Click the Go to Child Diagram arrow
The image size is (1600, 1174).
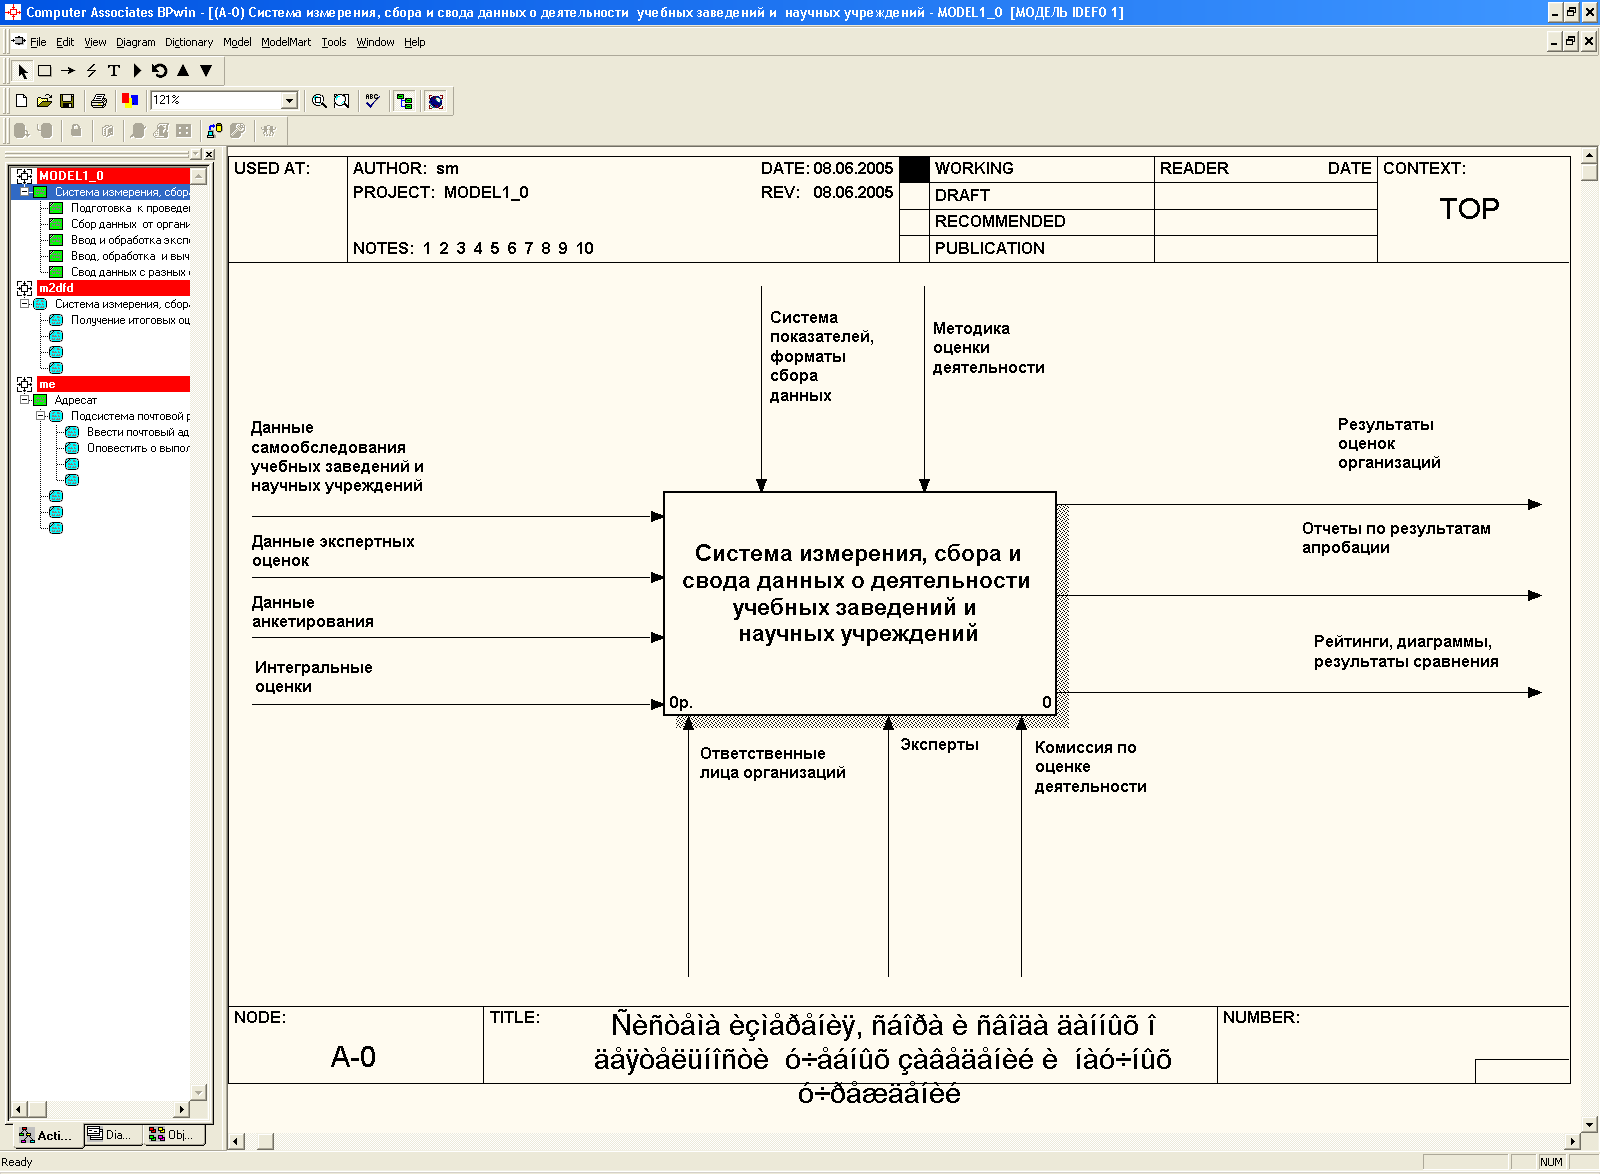coord(206,71)
